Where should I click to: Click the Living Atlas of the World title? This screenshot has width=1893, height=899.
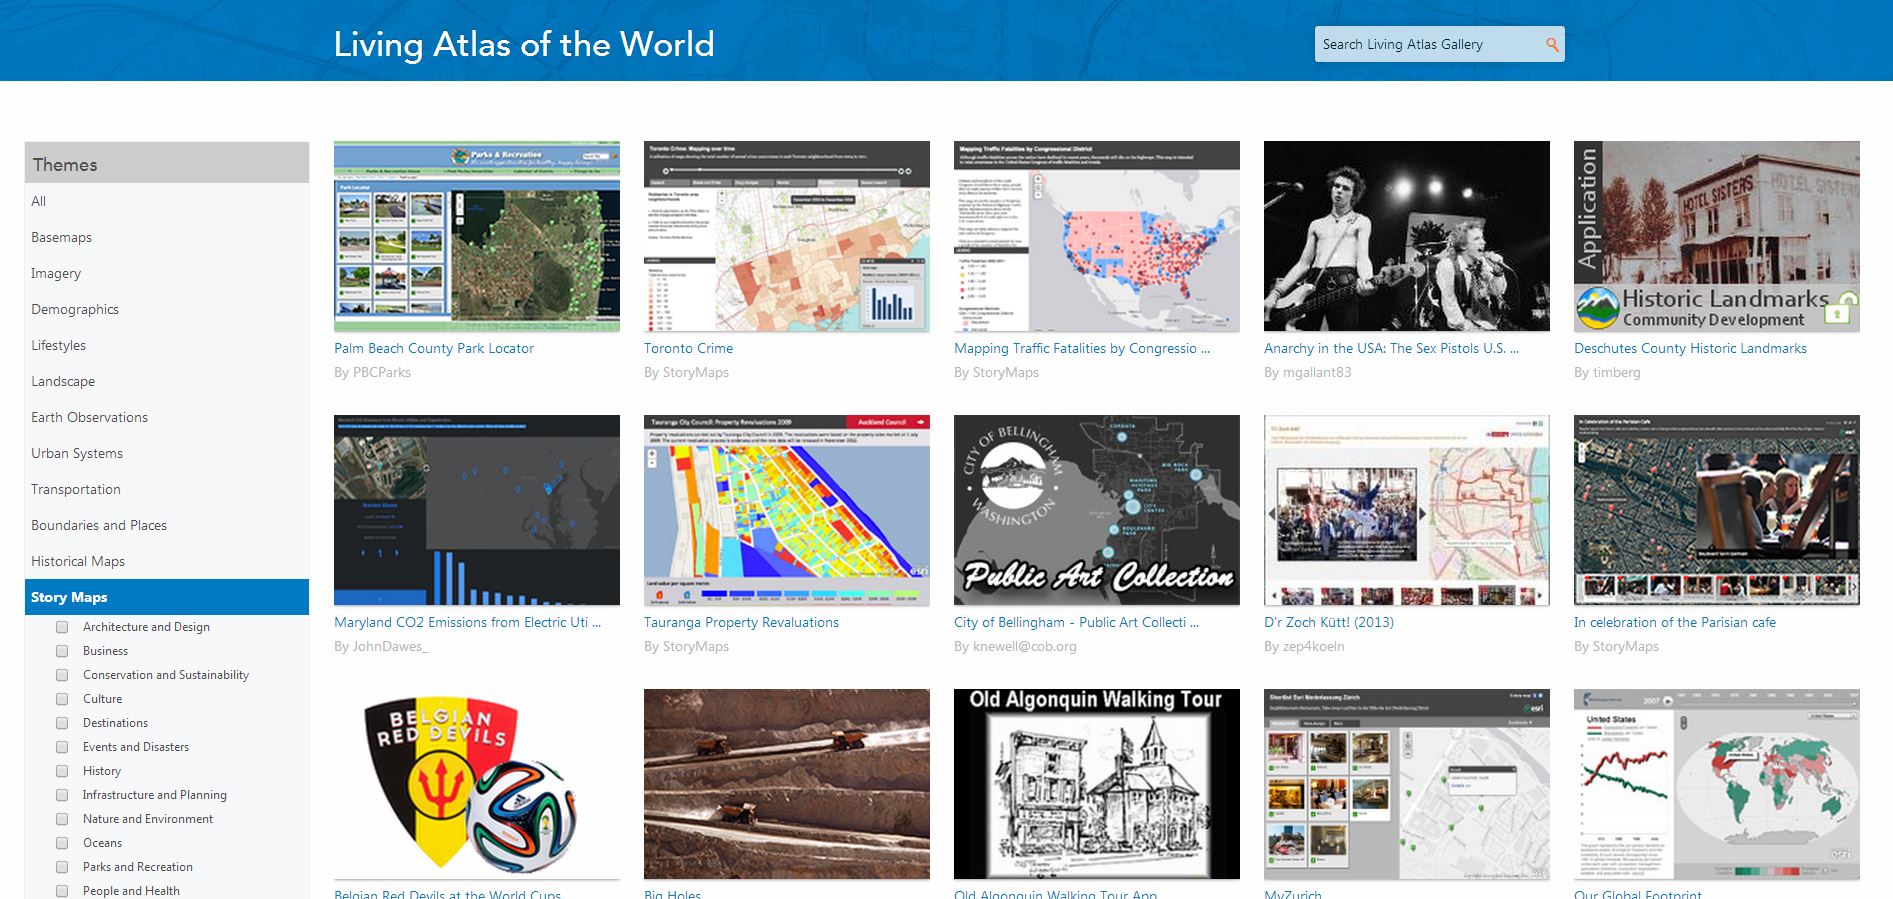[x=524, y=44]
